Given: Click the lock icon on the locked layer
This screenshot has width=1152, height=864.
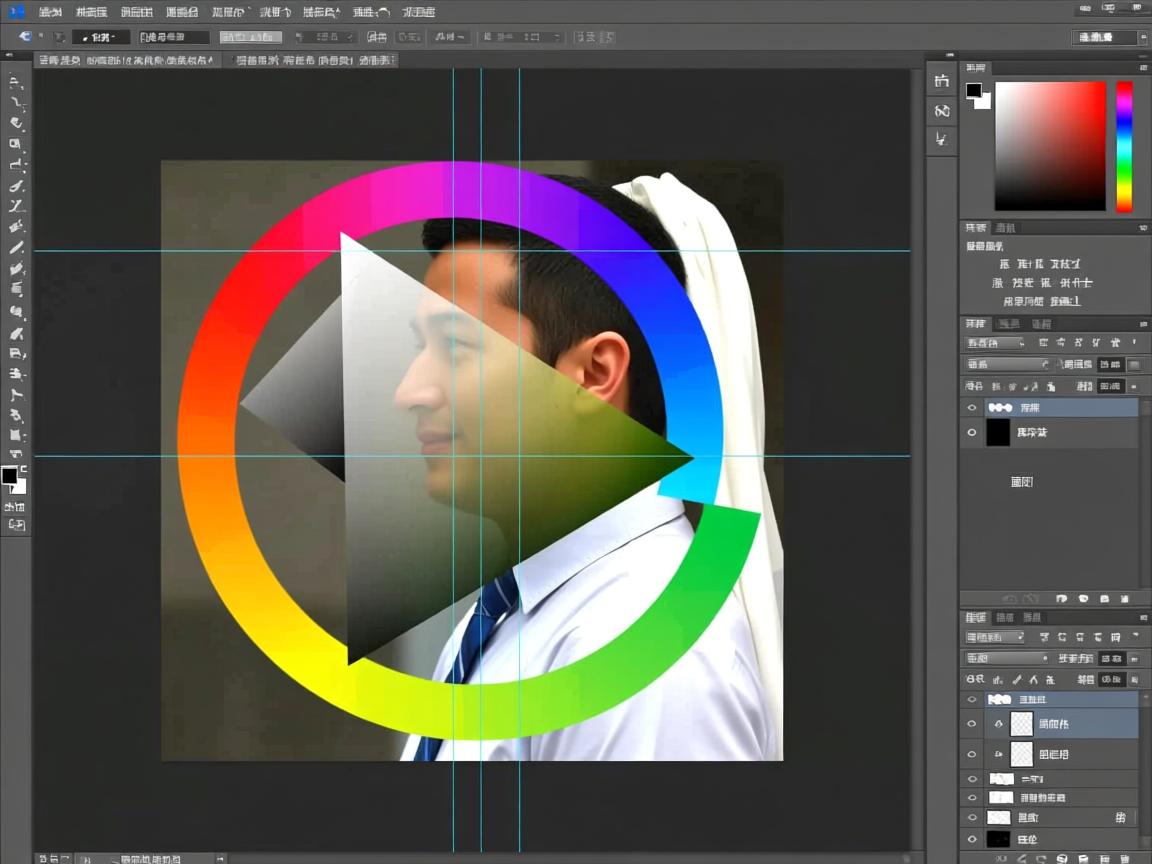Looking at the screenshot, I should point(1121,818).
